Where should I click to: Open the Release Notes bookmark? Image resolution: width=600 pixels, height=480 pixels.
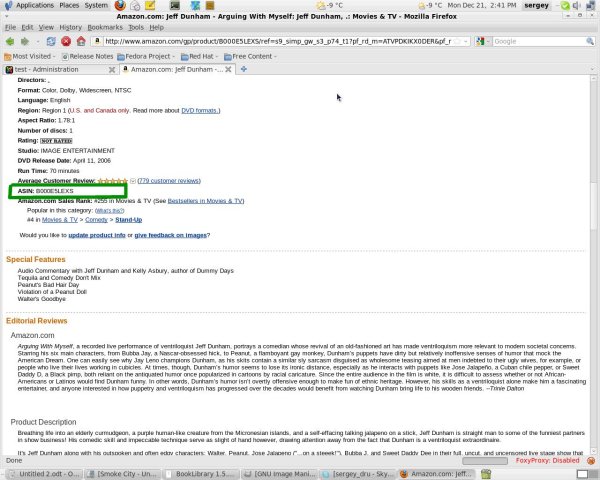88,56
